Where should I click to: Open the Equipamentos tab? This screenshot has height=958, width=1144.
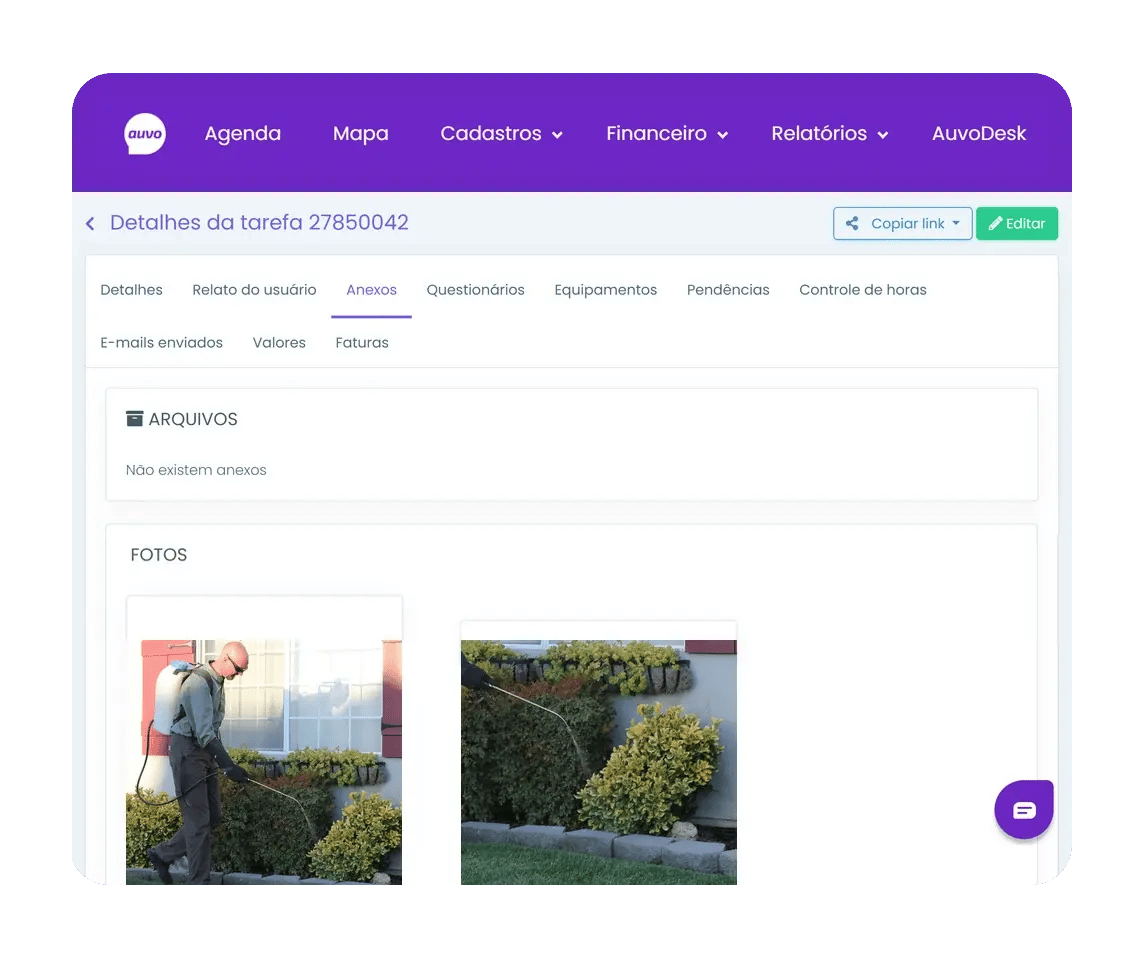coord(606,290)
